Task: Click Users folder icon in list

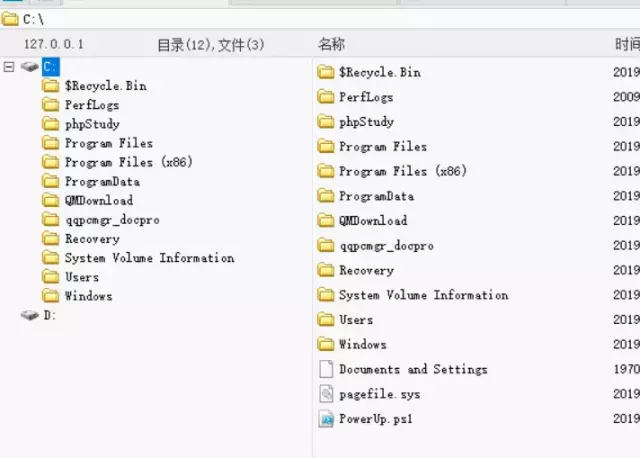Action: 326,320
